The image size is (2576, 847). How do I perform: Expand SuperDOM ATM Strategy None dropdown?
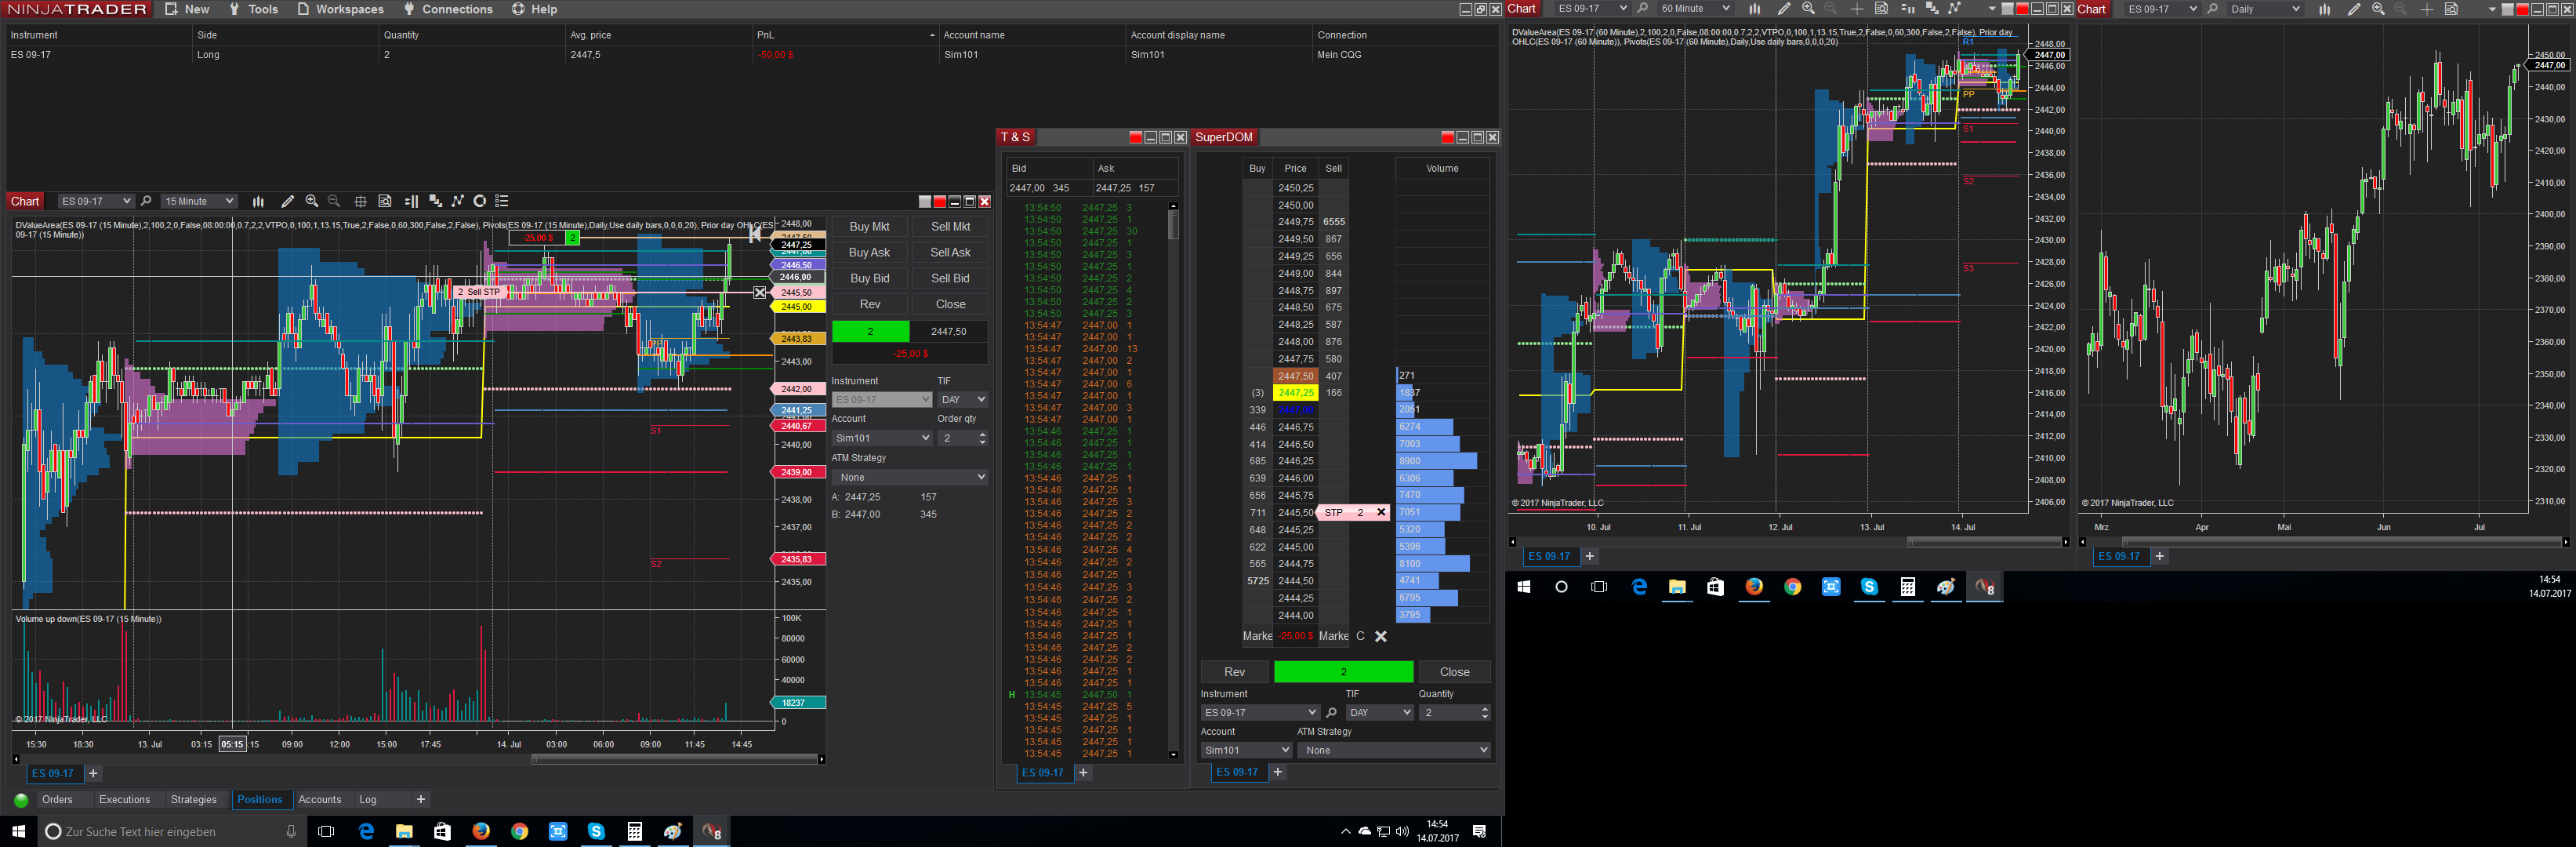[x=1394, y=750]
